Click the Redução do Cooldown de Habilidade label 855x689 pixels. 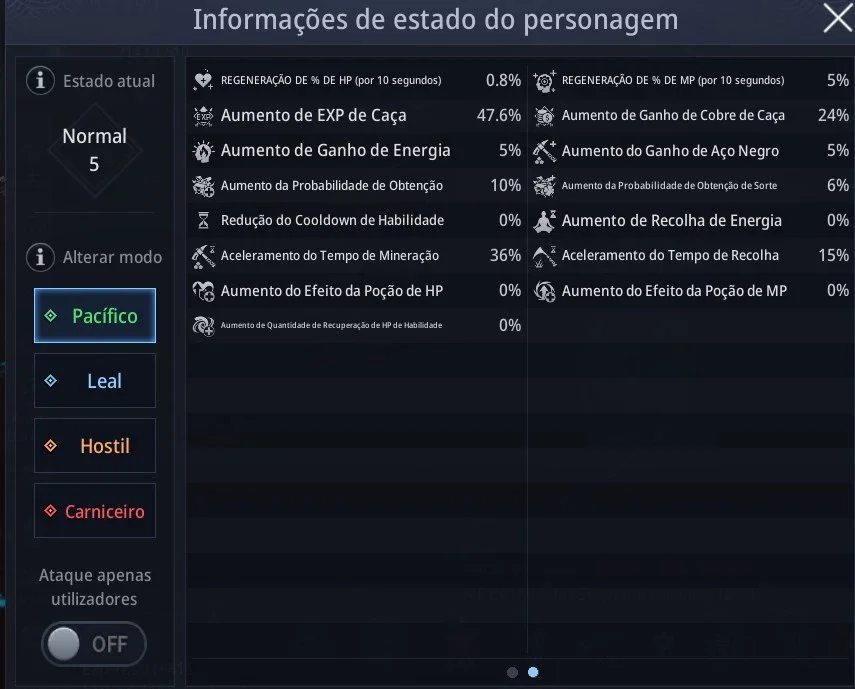tap(332, 220)
